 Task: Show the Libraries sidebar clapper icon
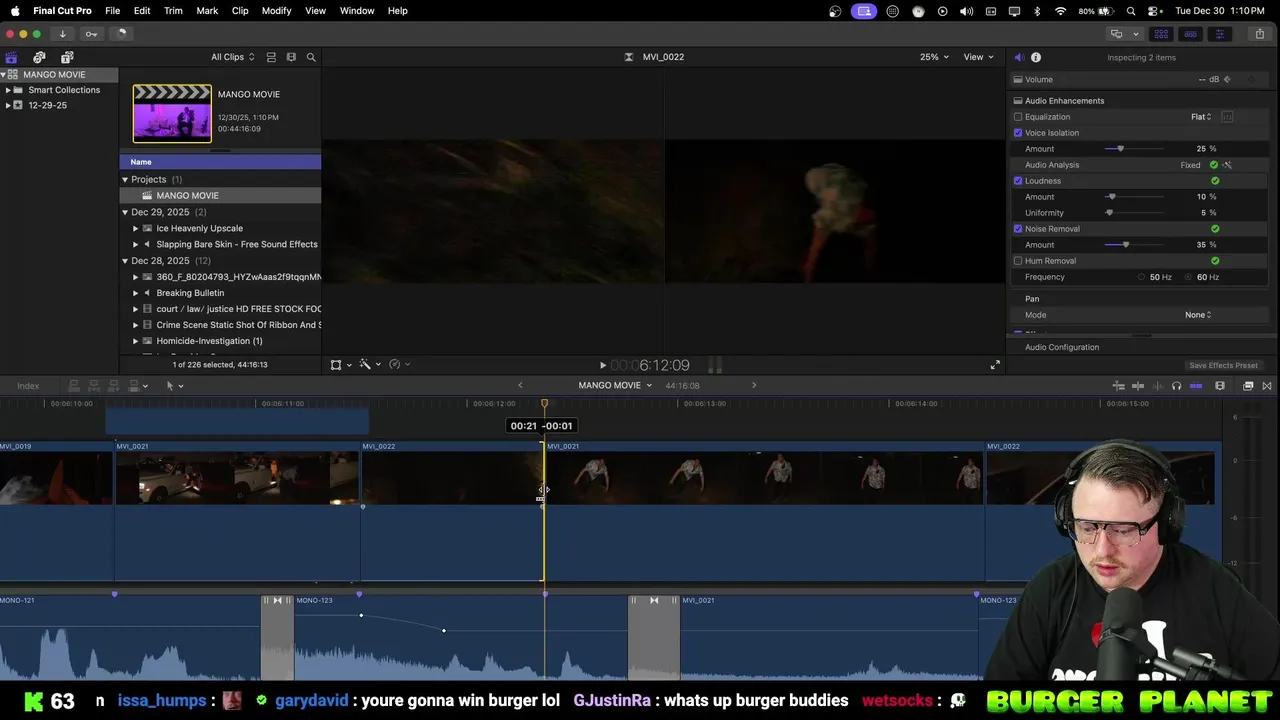(11, 57)
